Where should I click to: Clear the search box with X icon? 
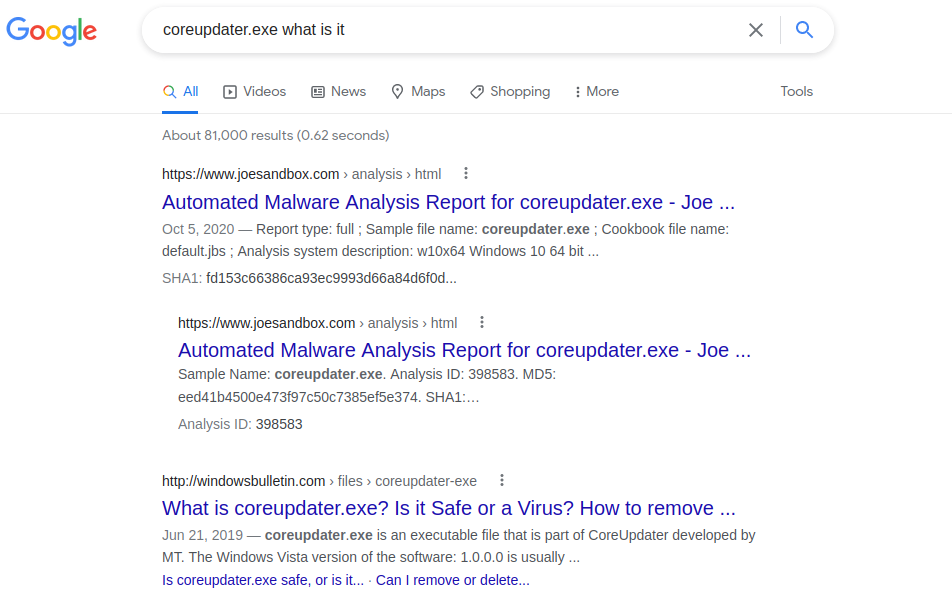755,30
